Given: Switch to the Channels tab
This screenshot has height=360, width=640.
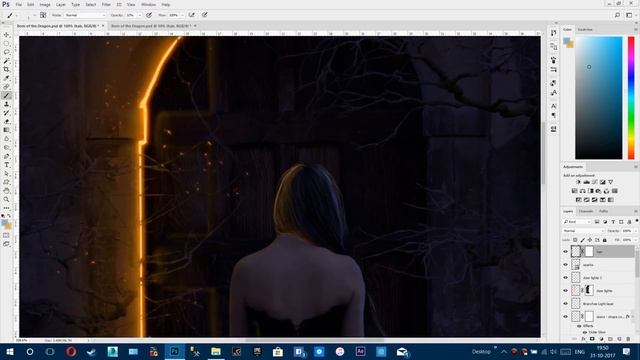Looking at the screenshot, I should coord(586,211).
